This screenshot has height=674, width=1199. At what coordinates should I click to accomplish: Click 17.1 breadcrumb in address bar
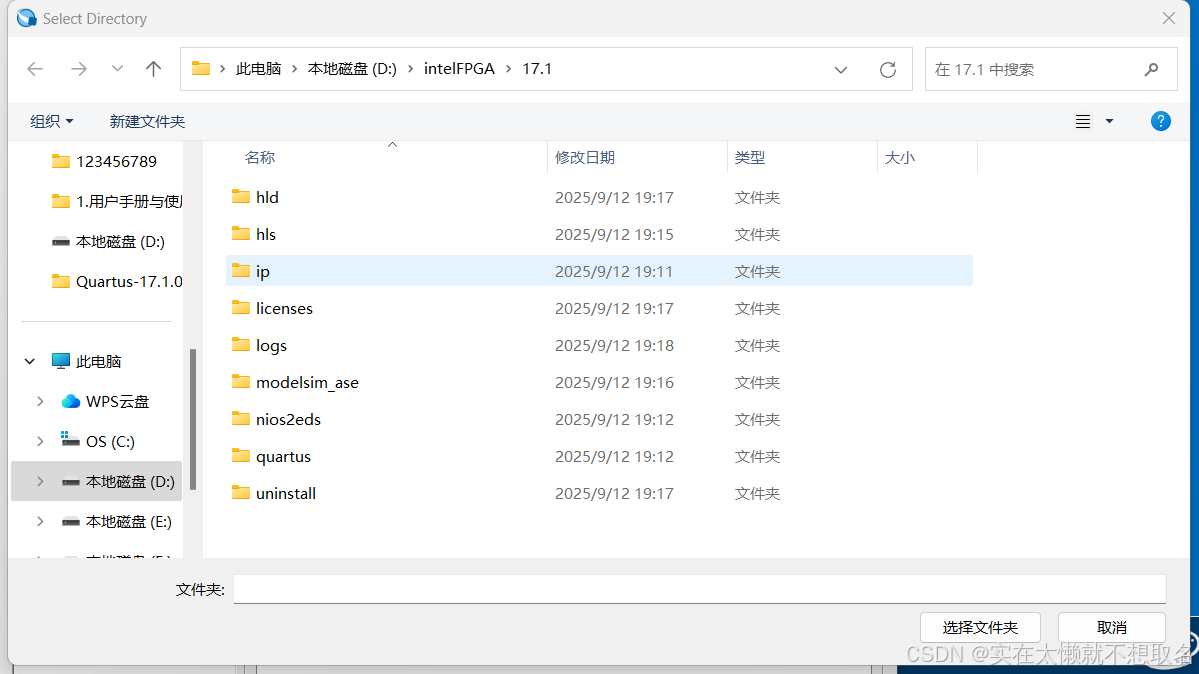[537, 69]
